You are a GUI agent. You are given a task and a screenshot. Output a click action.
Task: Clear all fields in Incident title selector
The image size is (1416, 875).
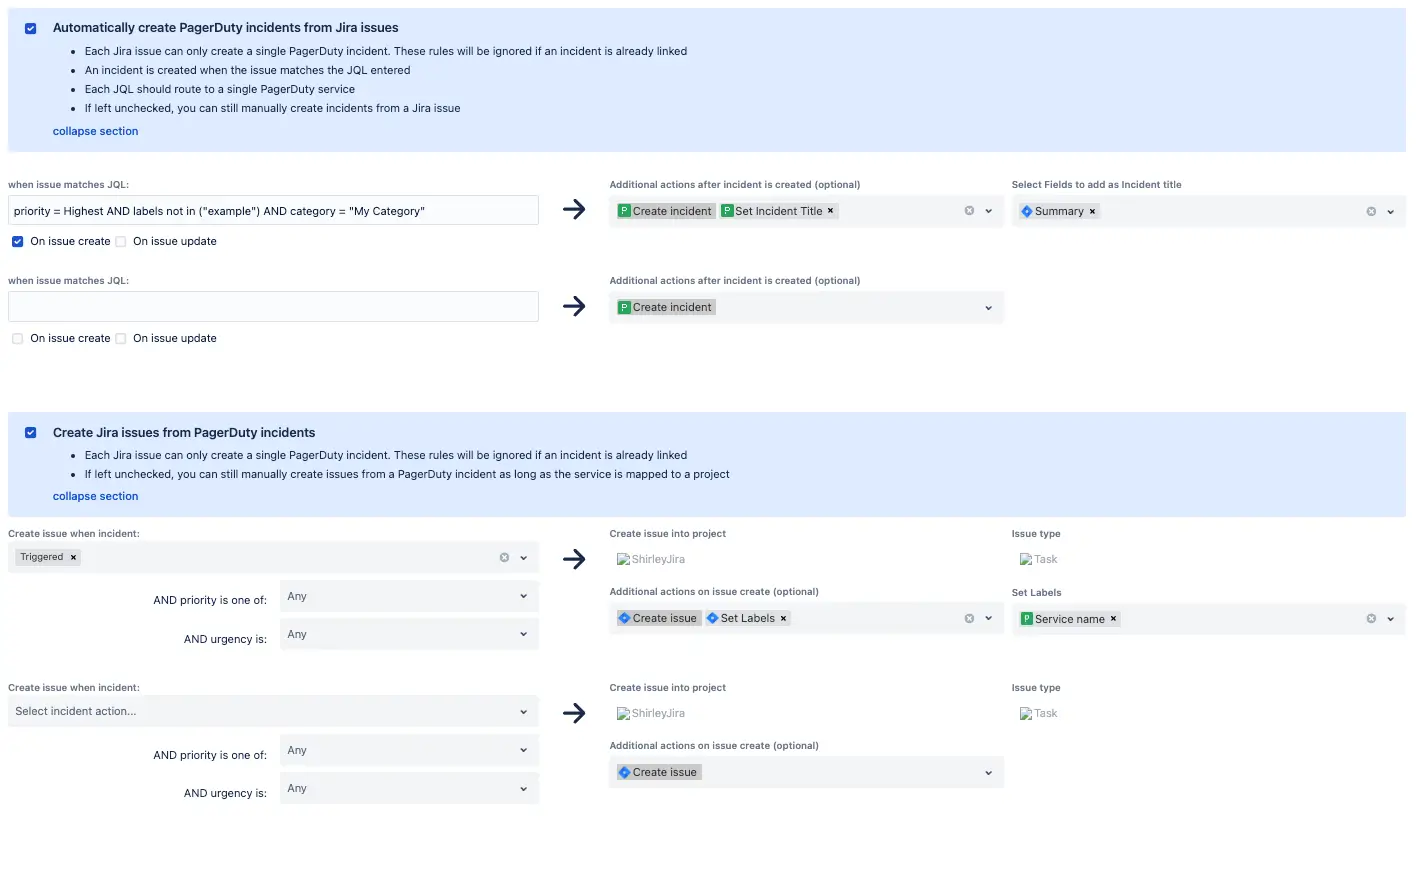pyautogui.click(x=1371, y=211)
